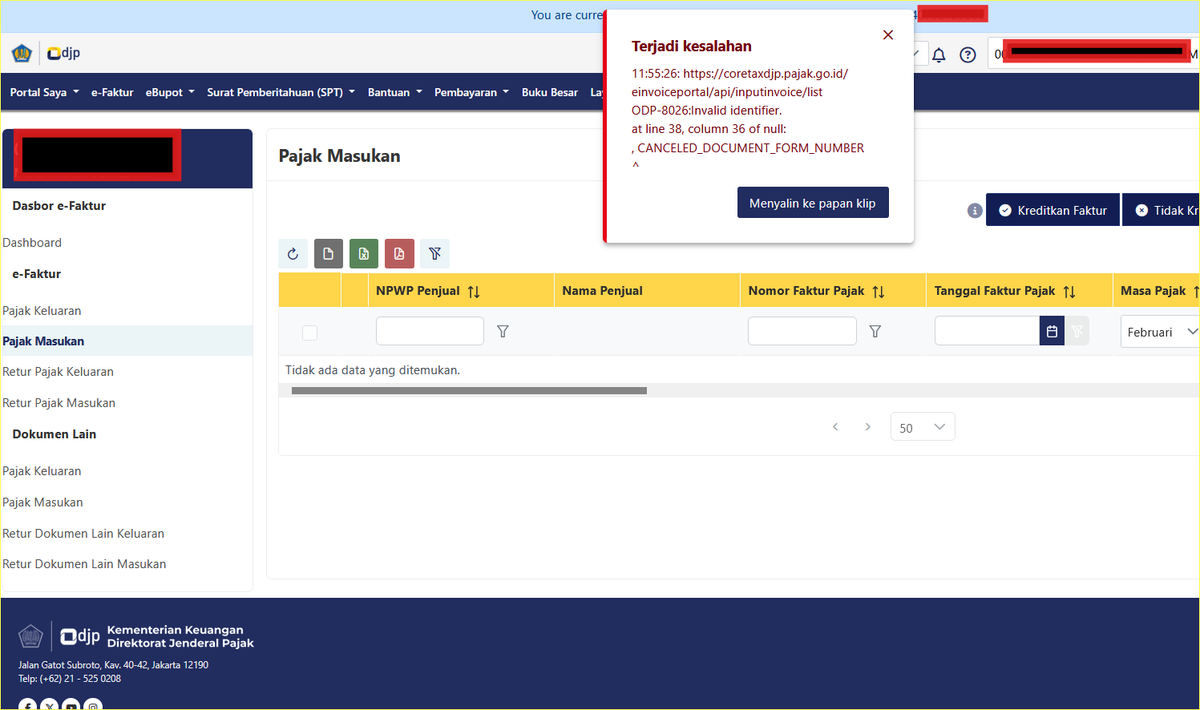The height and width of the screenshot is (710, 1200).
Task: Go to next page of results
Action: click(868, 427)
